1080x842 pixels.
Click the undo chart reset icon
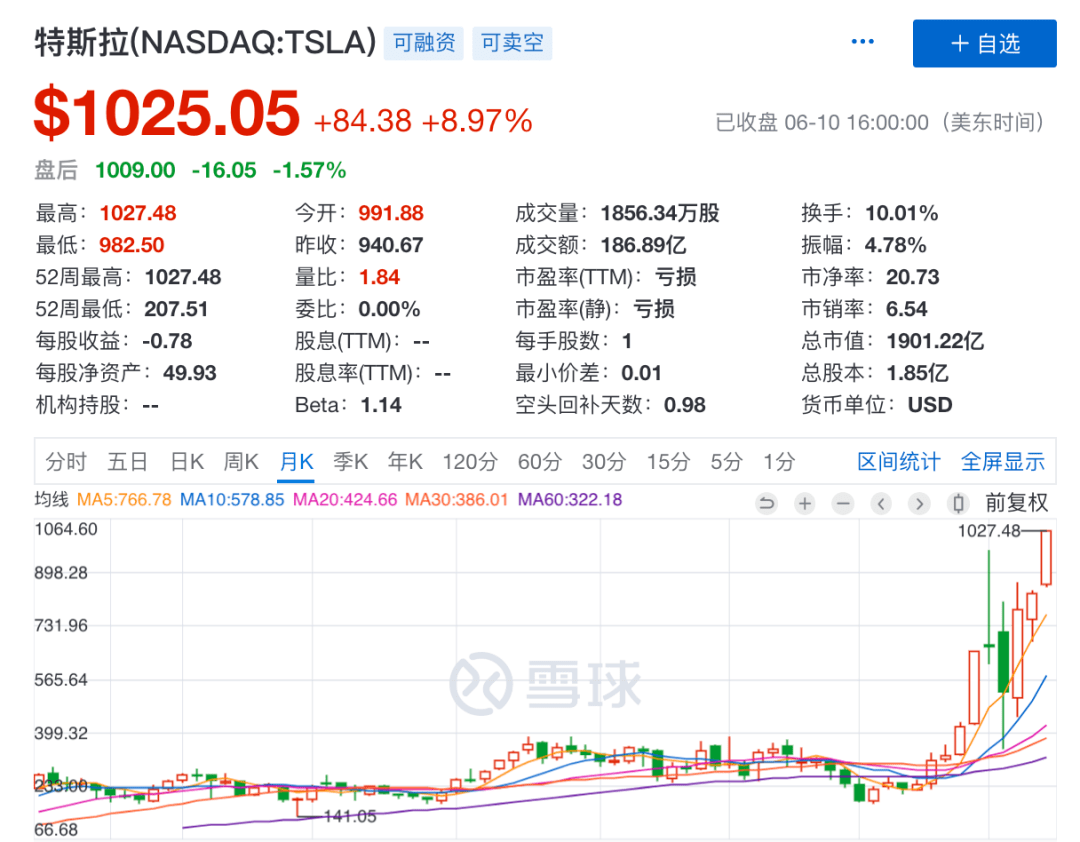[766, 503]
